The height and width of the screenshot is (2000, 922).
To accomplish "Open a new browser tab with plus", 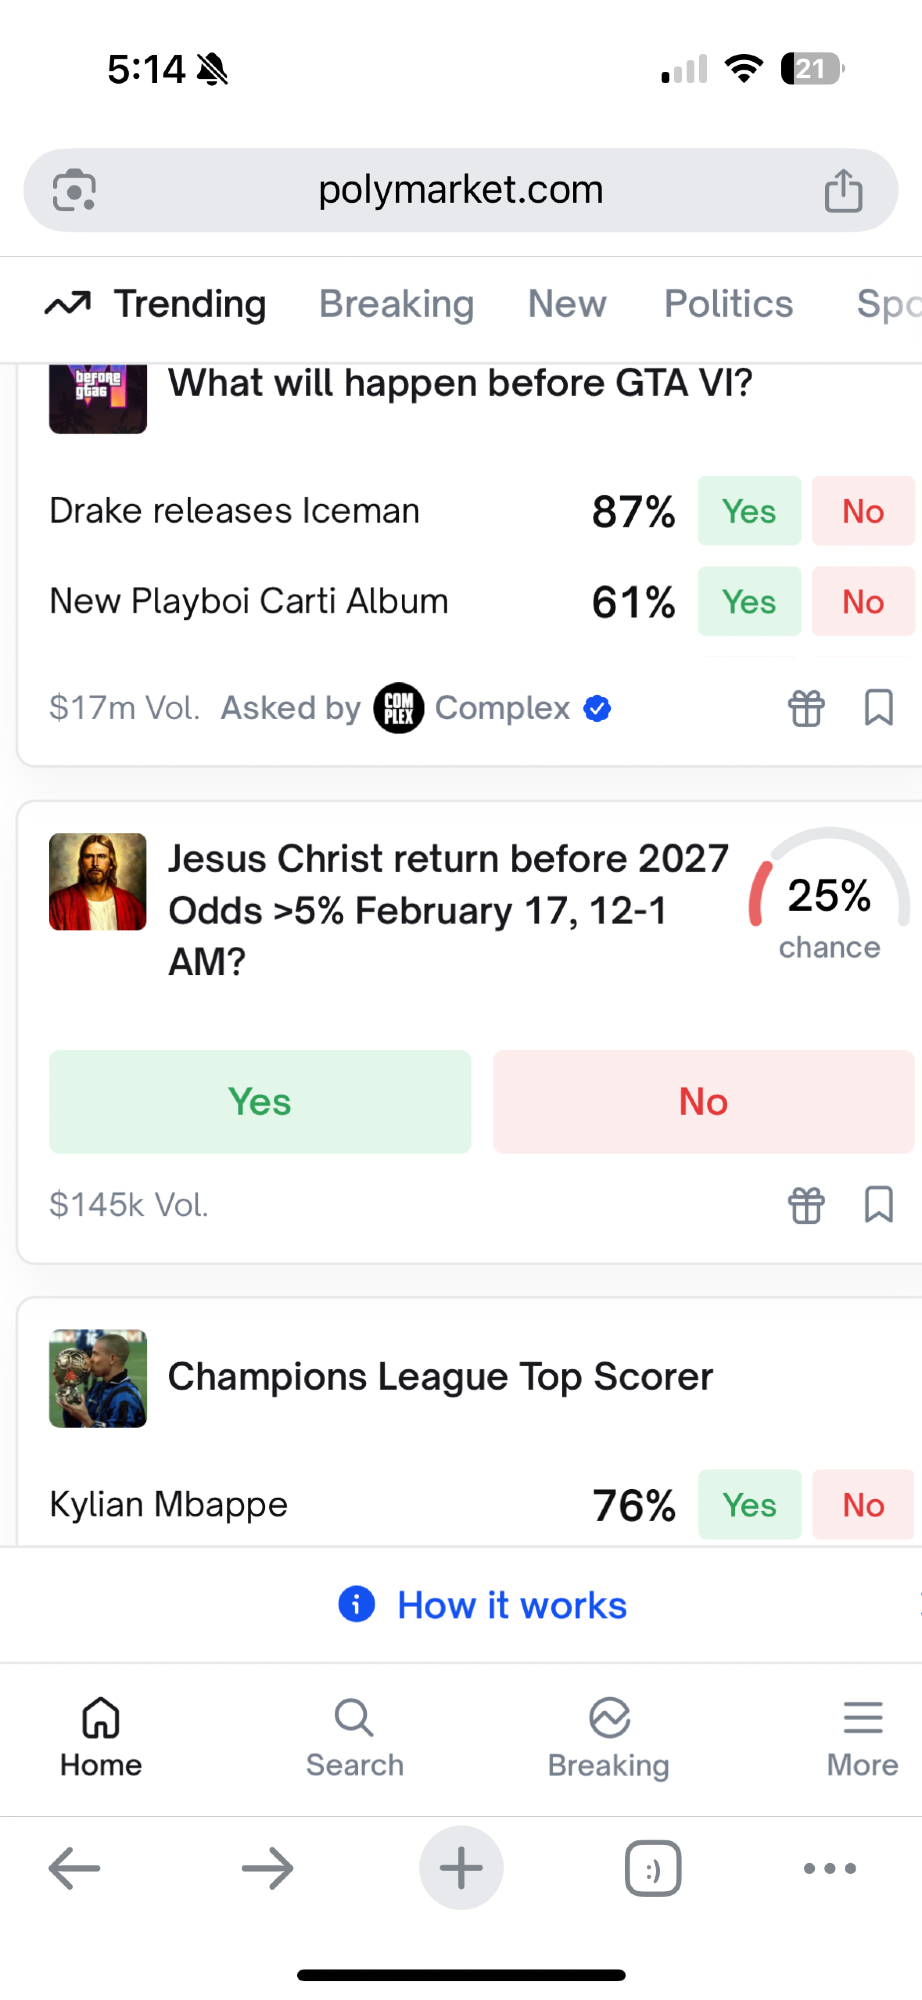I will 461,1867.
